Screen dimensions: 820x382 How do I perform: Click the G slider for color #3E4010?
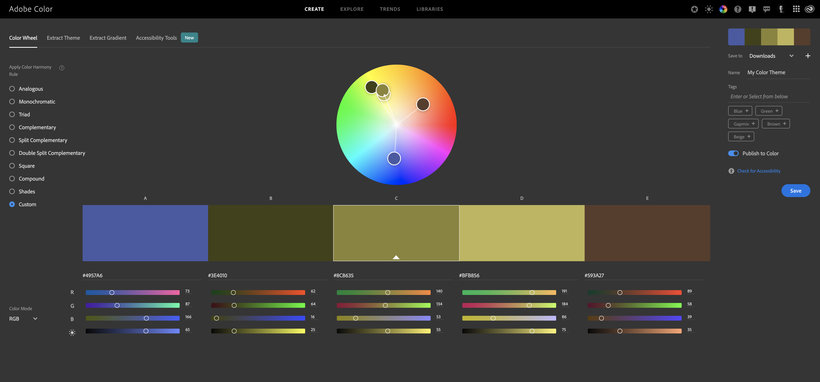click(x=258, y=305)
